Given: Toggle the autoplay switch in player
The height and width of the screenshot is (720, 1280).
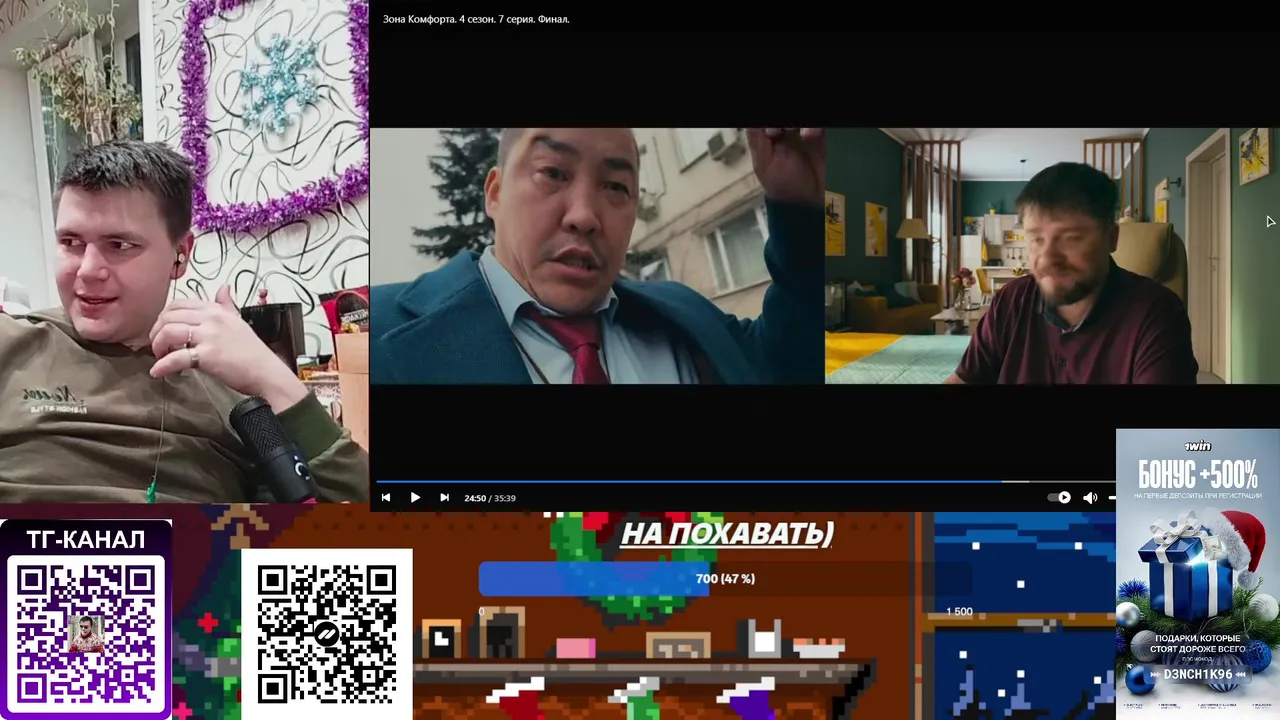Looking at the screenshot, I should pos(1059,498).
